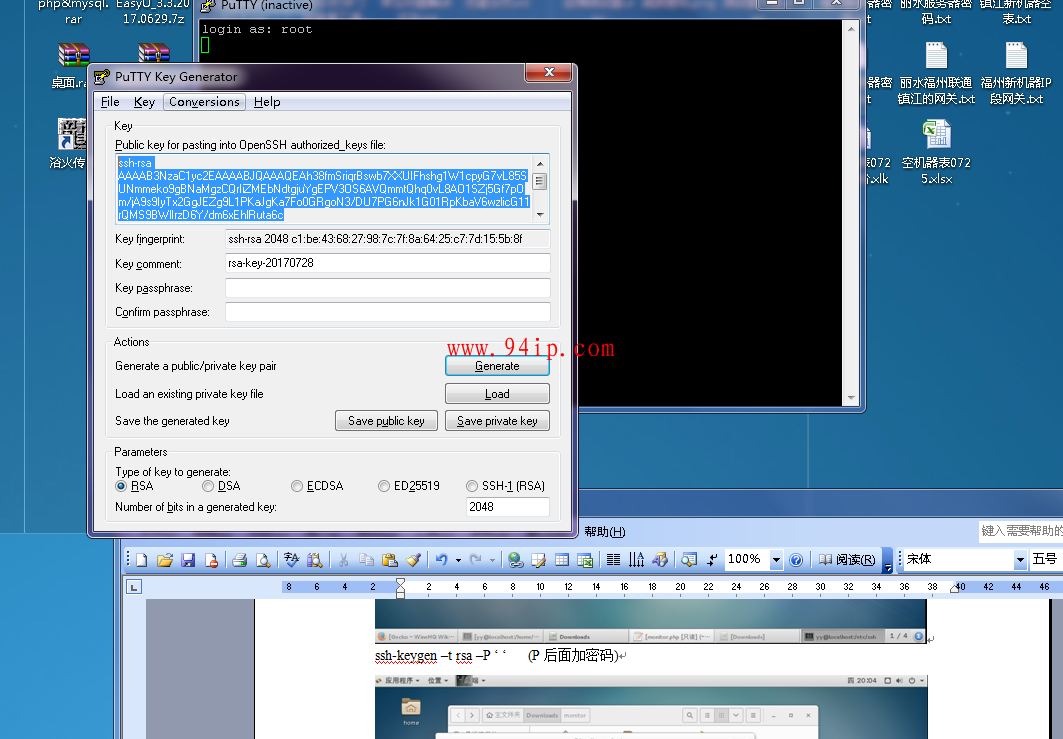Screen dimensions: 1063x739
Task: Open Redo history dropdown arrow
Action: point(493,560)
